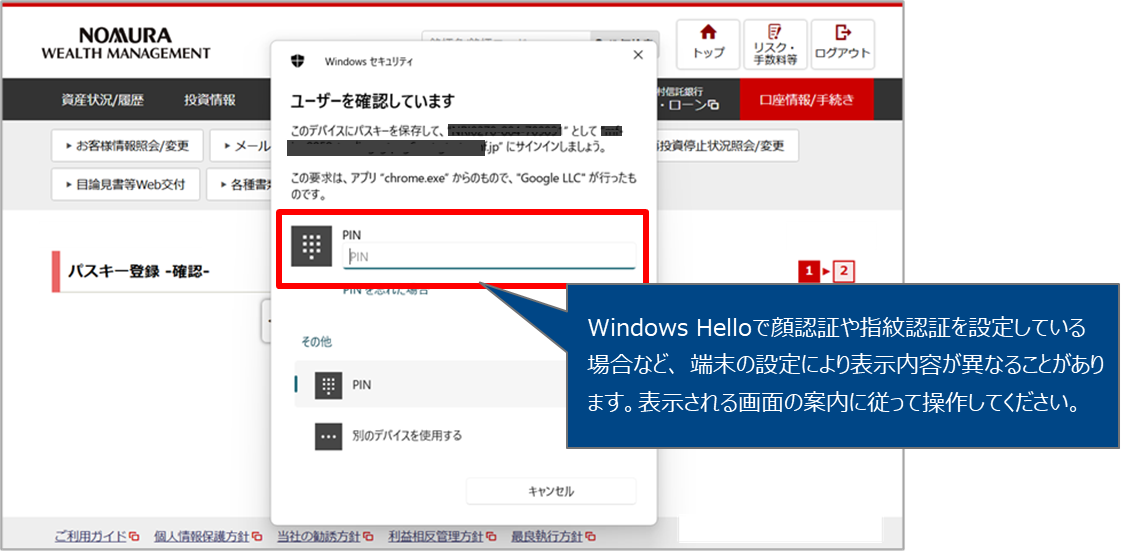Click the three-dot icon for 別のデバイスを使用する
1122x554 pixels.
(328, 436)
